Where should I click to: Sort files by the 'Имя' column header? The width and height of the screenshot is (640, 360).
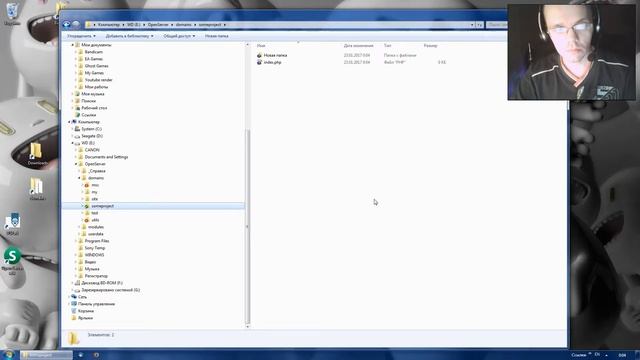click(261, 46)
